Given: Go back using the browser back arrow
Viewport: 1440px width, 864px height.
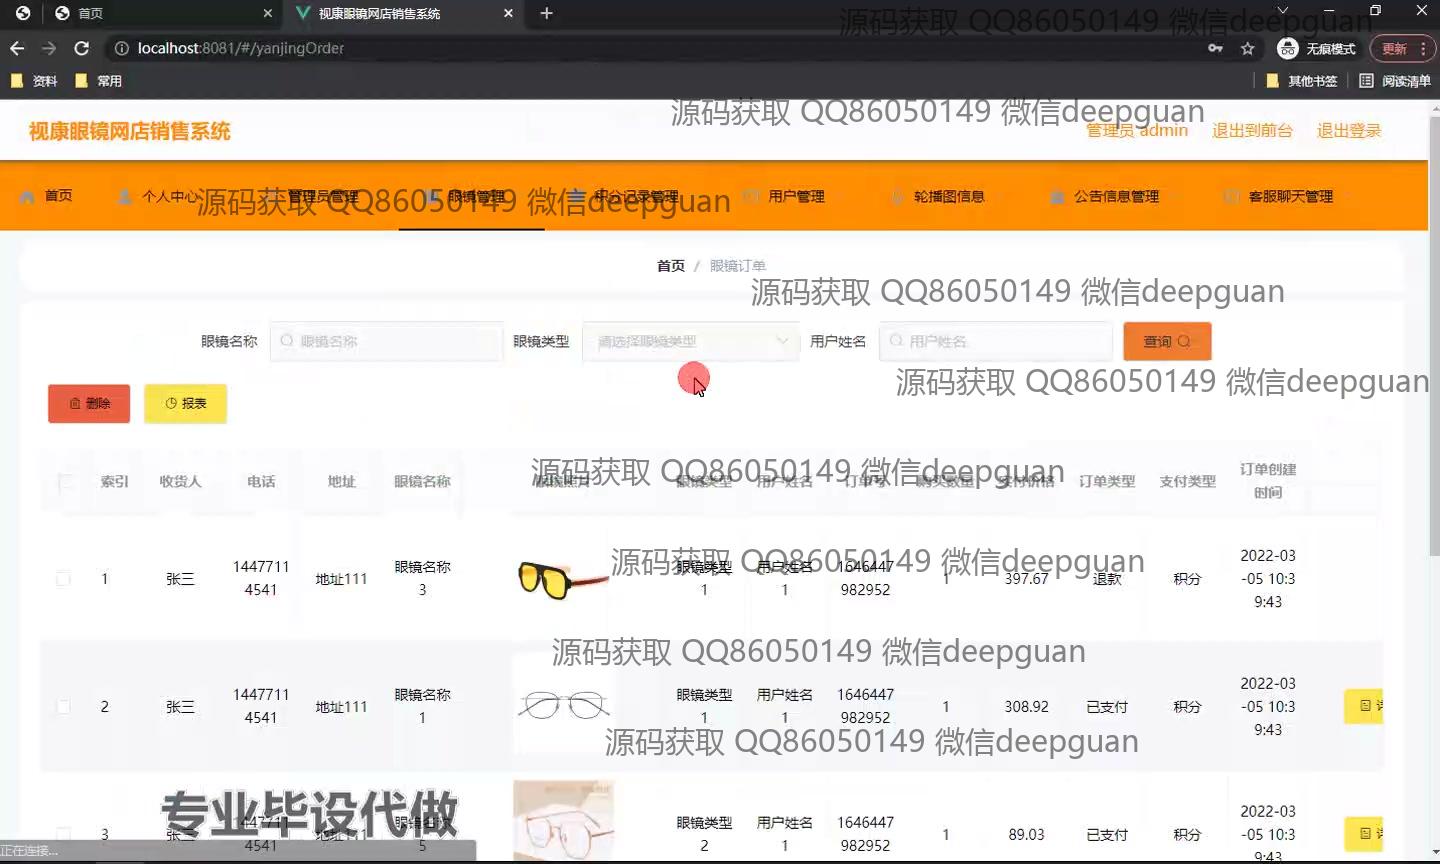Looking at the screenshot, I should coord(17,48).
